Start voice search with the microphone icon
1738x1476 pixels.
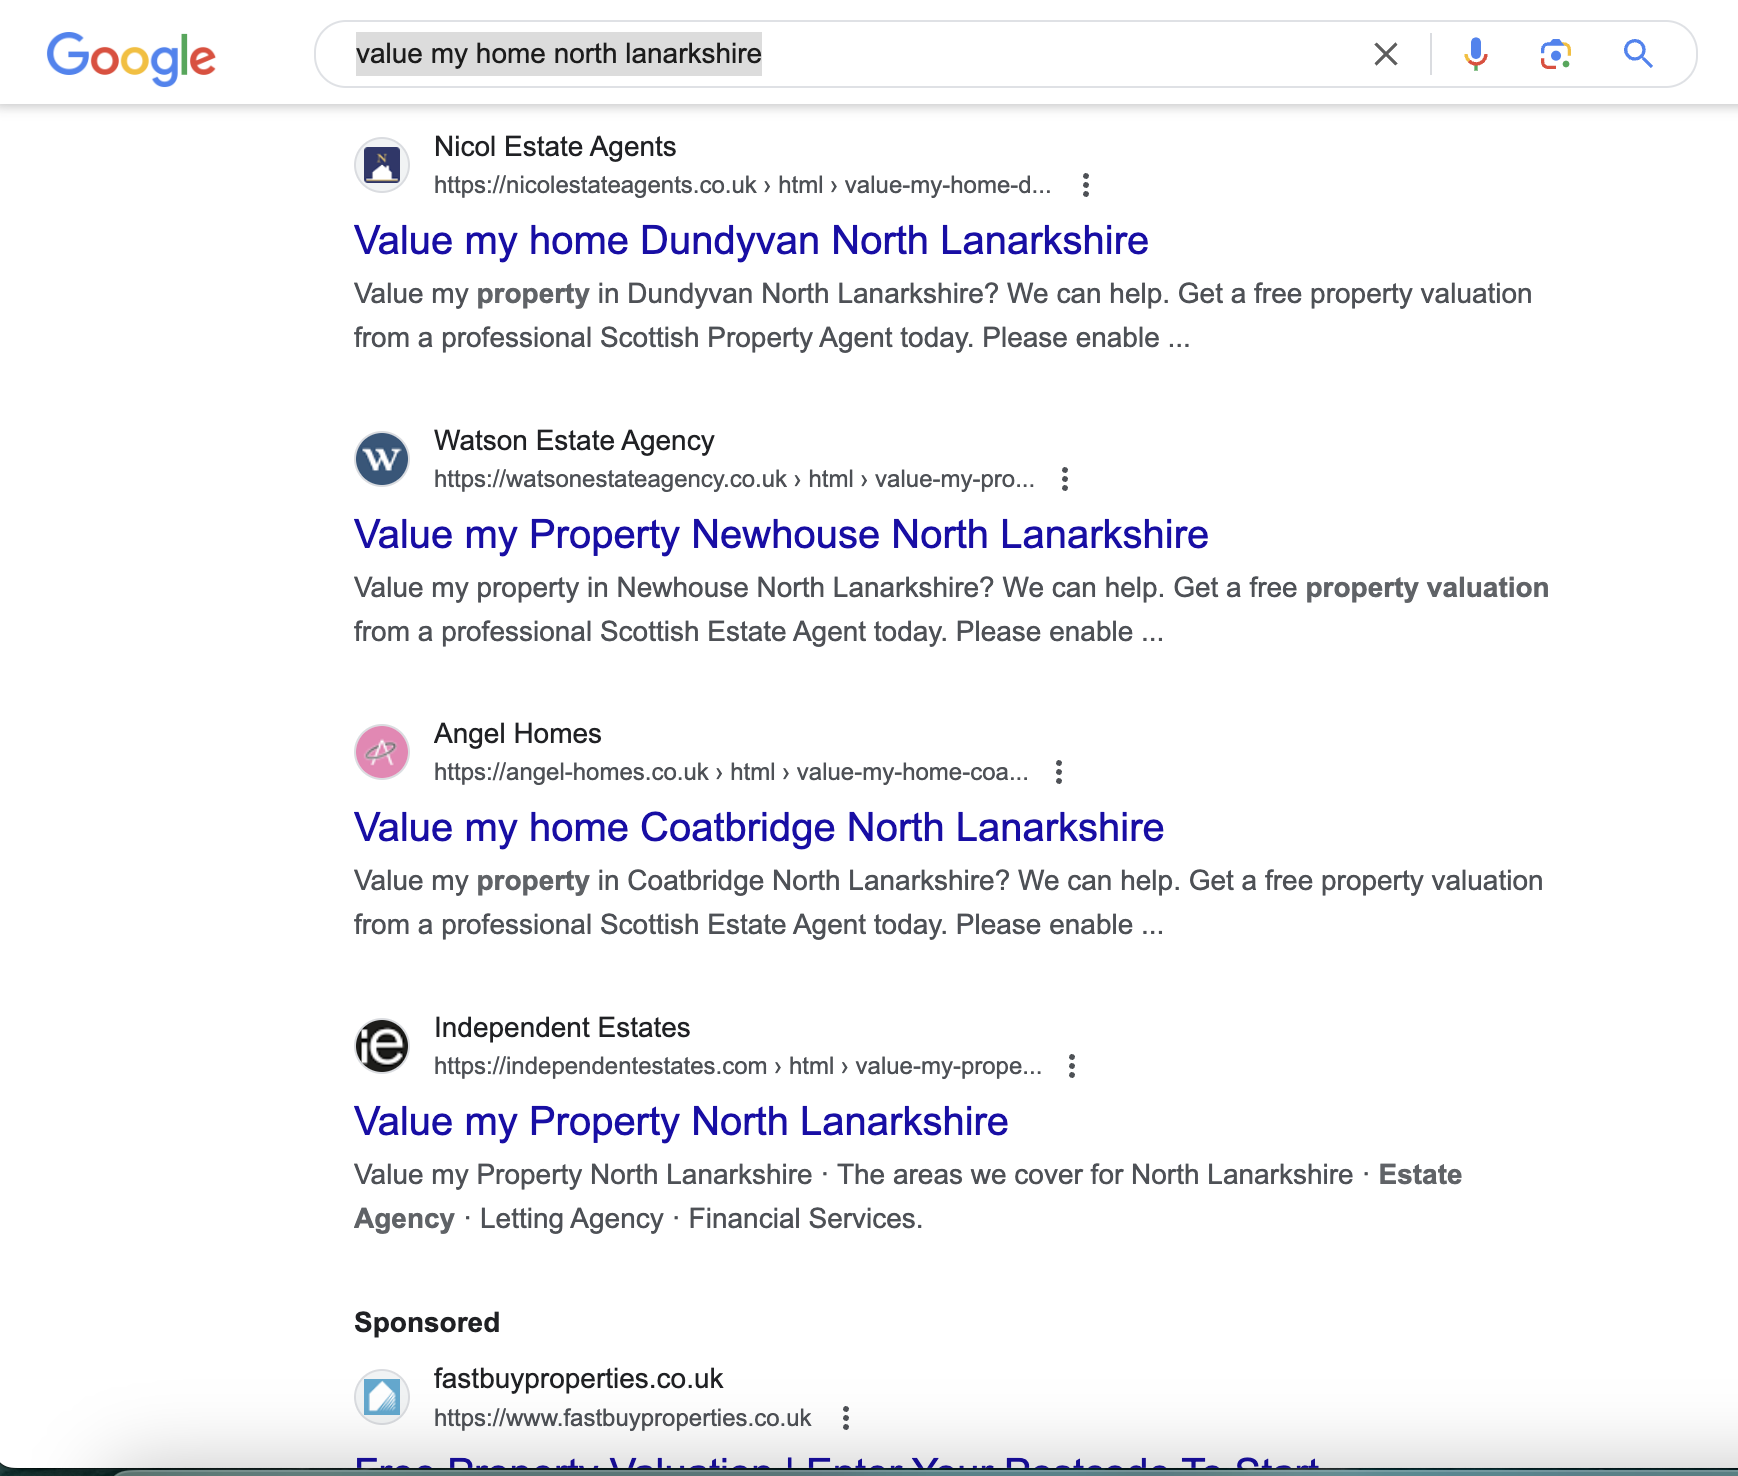click(1475, 54)
